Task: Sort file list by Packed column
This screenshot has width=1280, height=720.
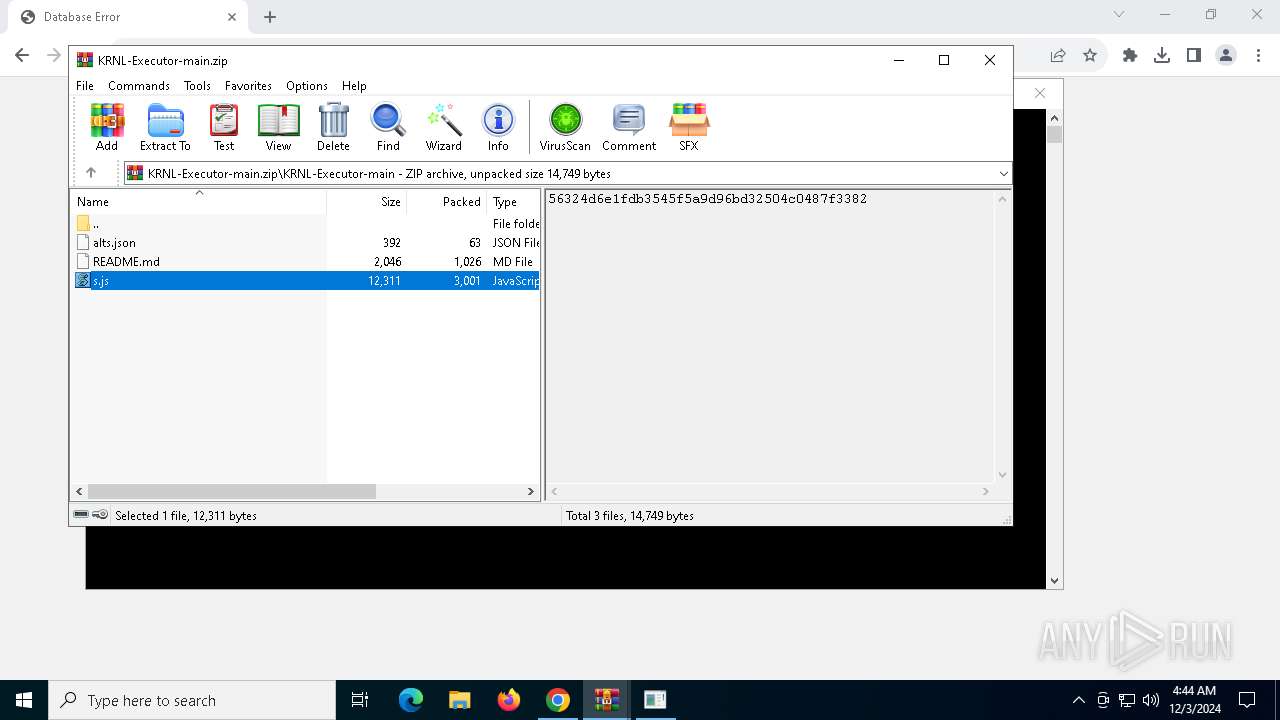Action: click(447, 202)
